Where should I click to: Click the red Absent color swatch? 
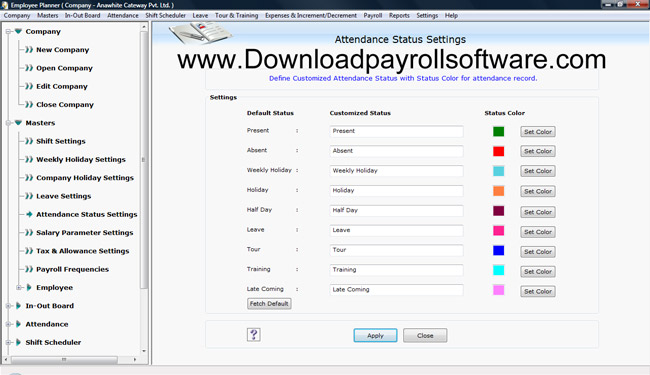[x=498, y=151]
